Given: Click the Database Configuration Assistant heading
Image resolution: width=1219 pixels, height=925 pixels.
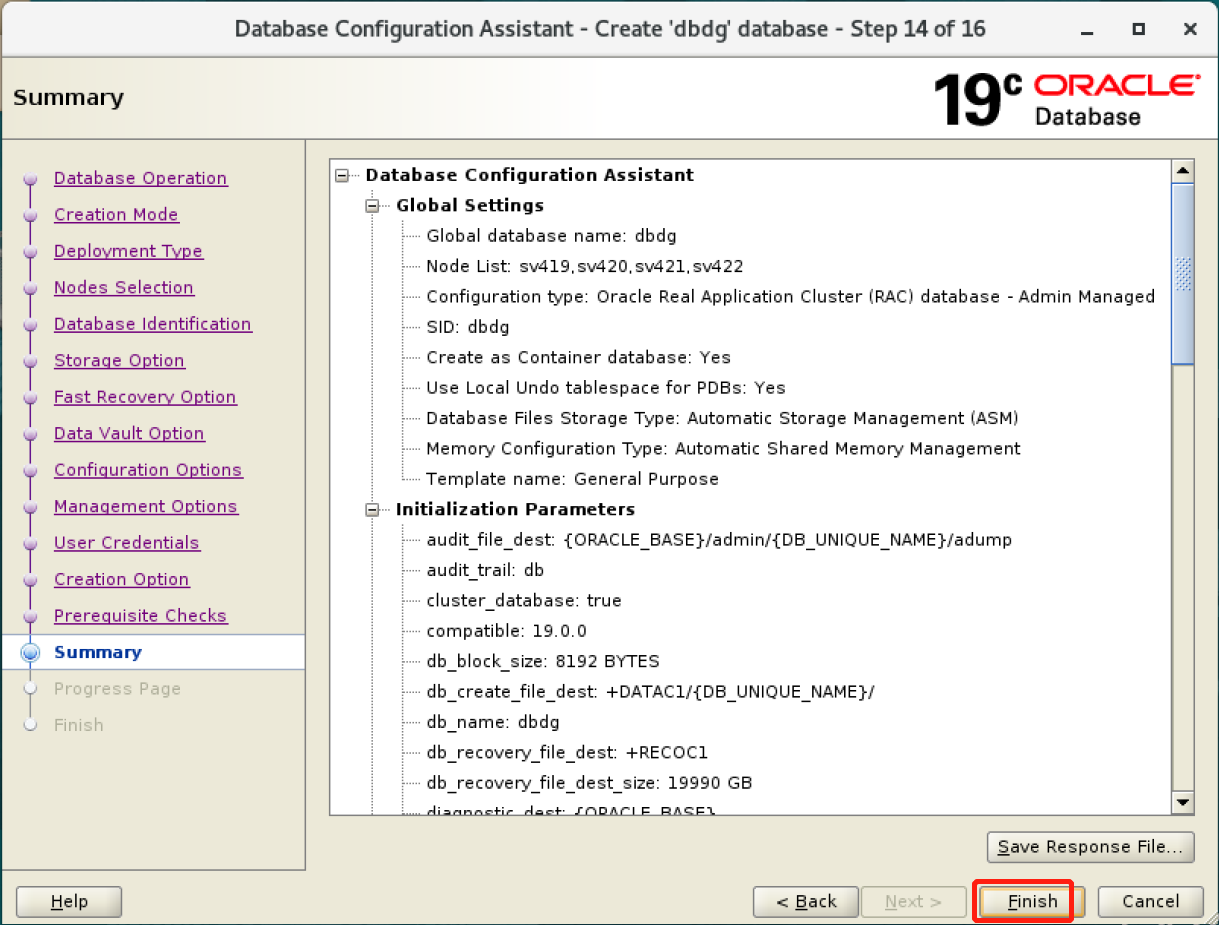Looking at the screenshot, I should (530, 175).
